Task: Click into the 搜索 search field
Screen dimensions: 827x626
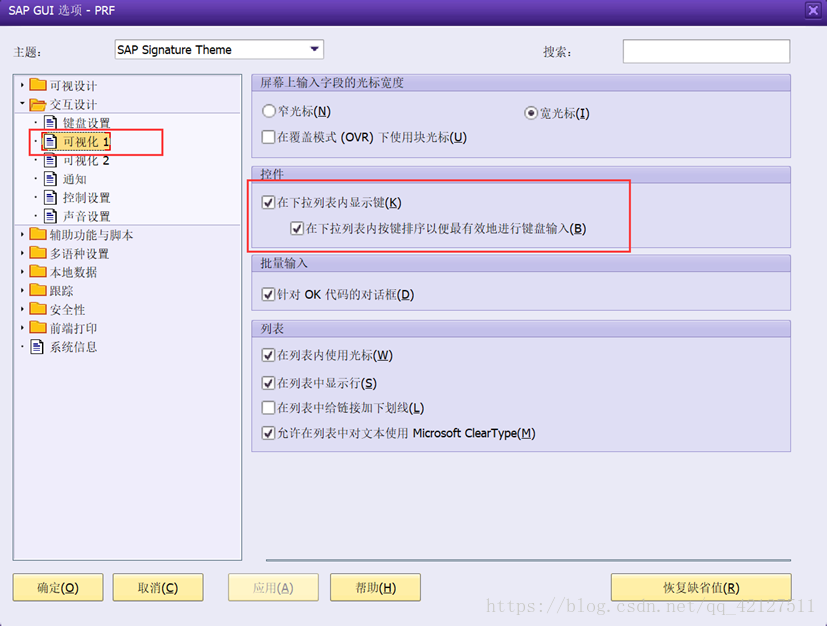Action: 706,51
